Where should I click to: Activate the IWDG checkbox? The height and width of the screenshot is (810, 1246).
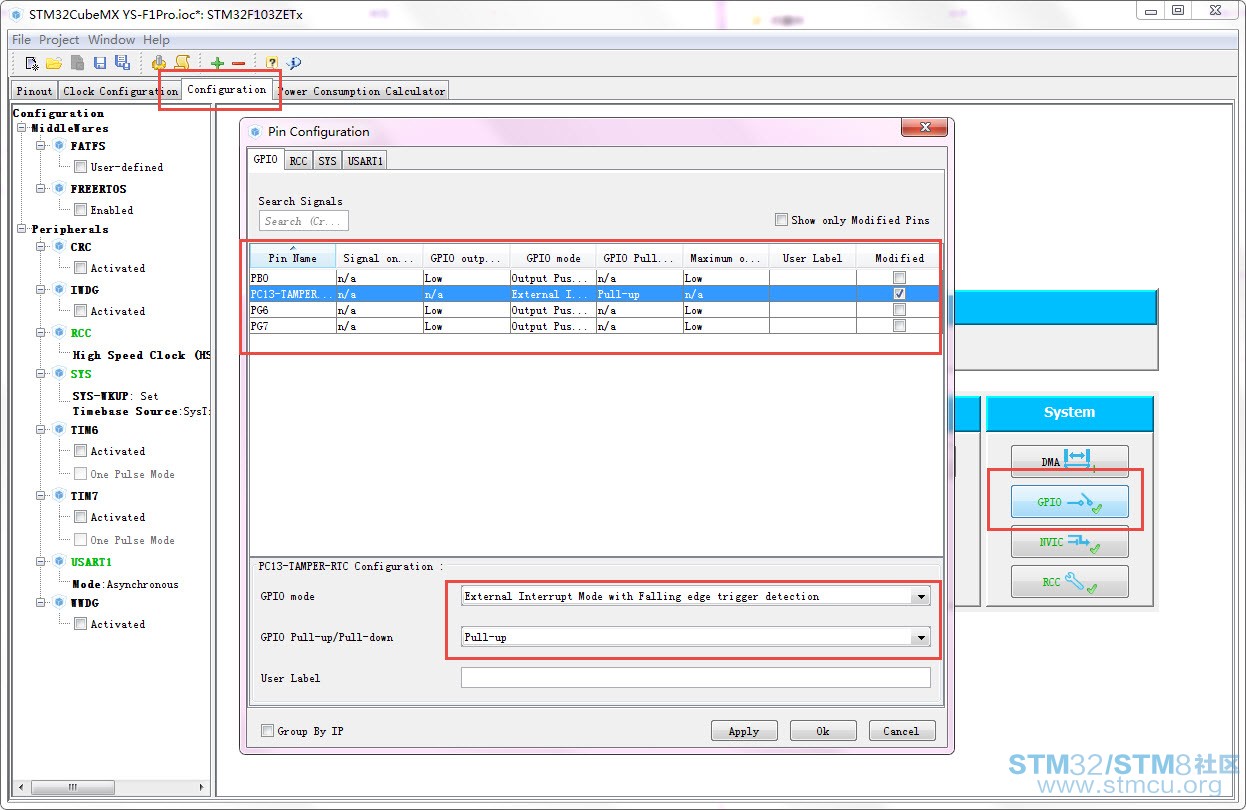pos(80,311)
